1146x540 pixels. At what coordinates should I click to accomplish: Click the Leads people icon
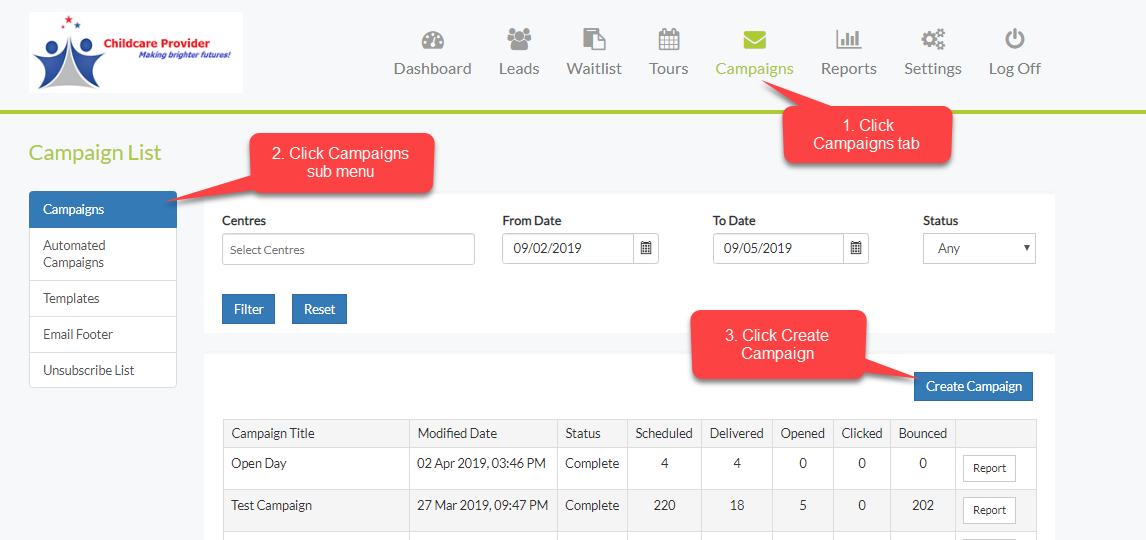(x=519, y=39)
